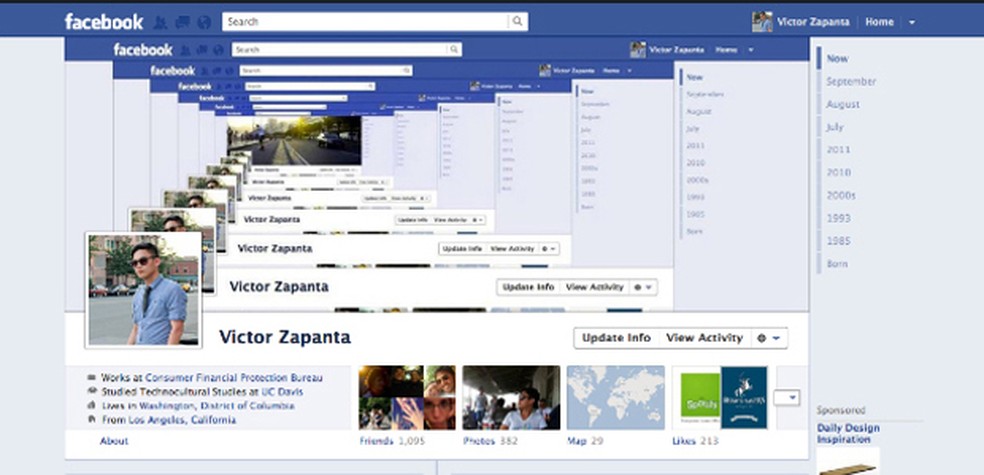
Task: Click the home icon beside Lives in
Action: pyautogui.click(x=92, y=405)
